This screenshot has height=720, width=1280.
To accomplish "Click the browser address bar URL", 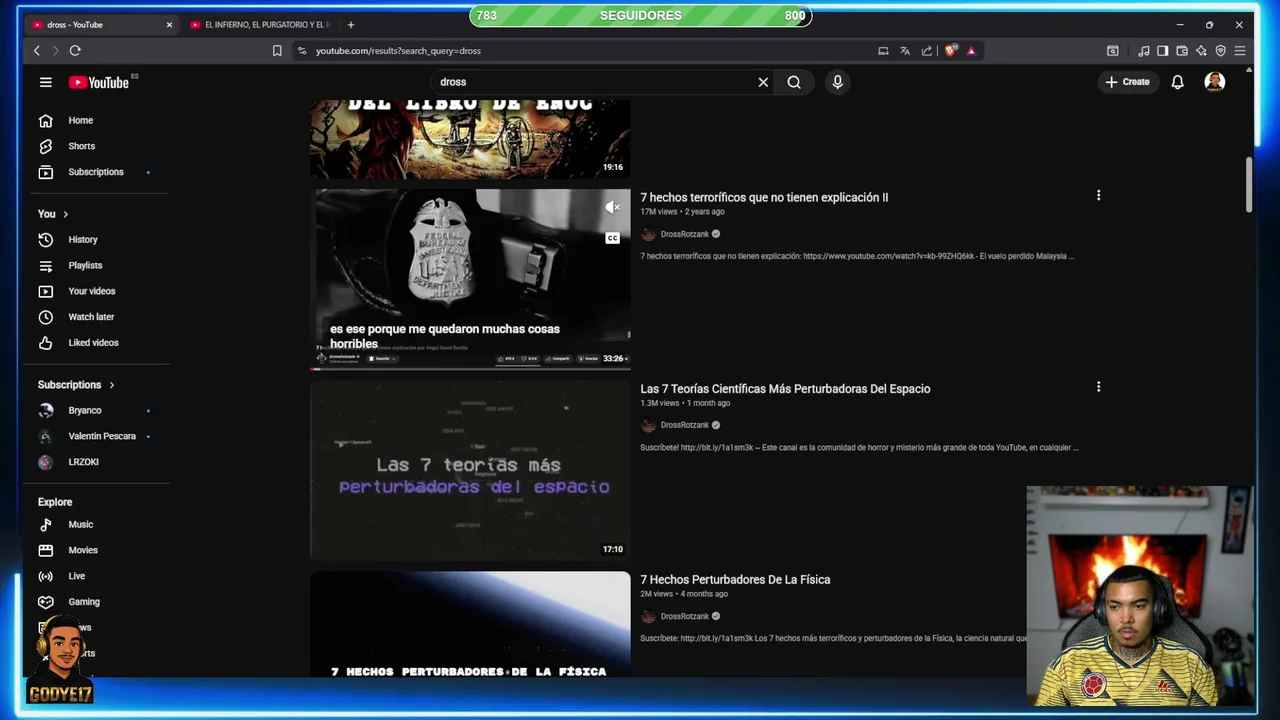I will pos(398,50).
